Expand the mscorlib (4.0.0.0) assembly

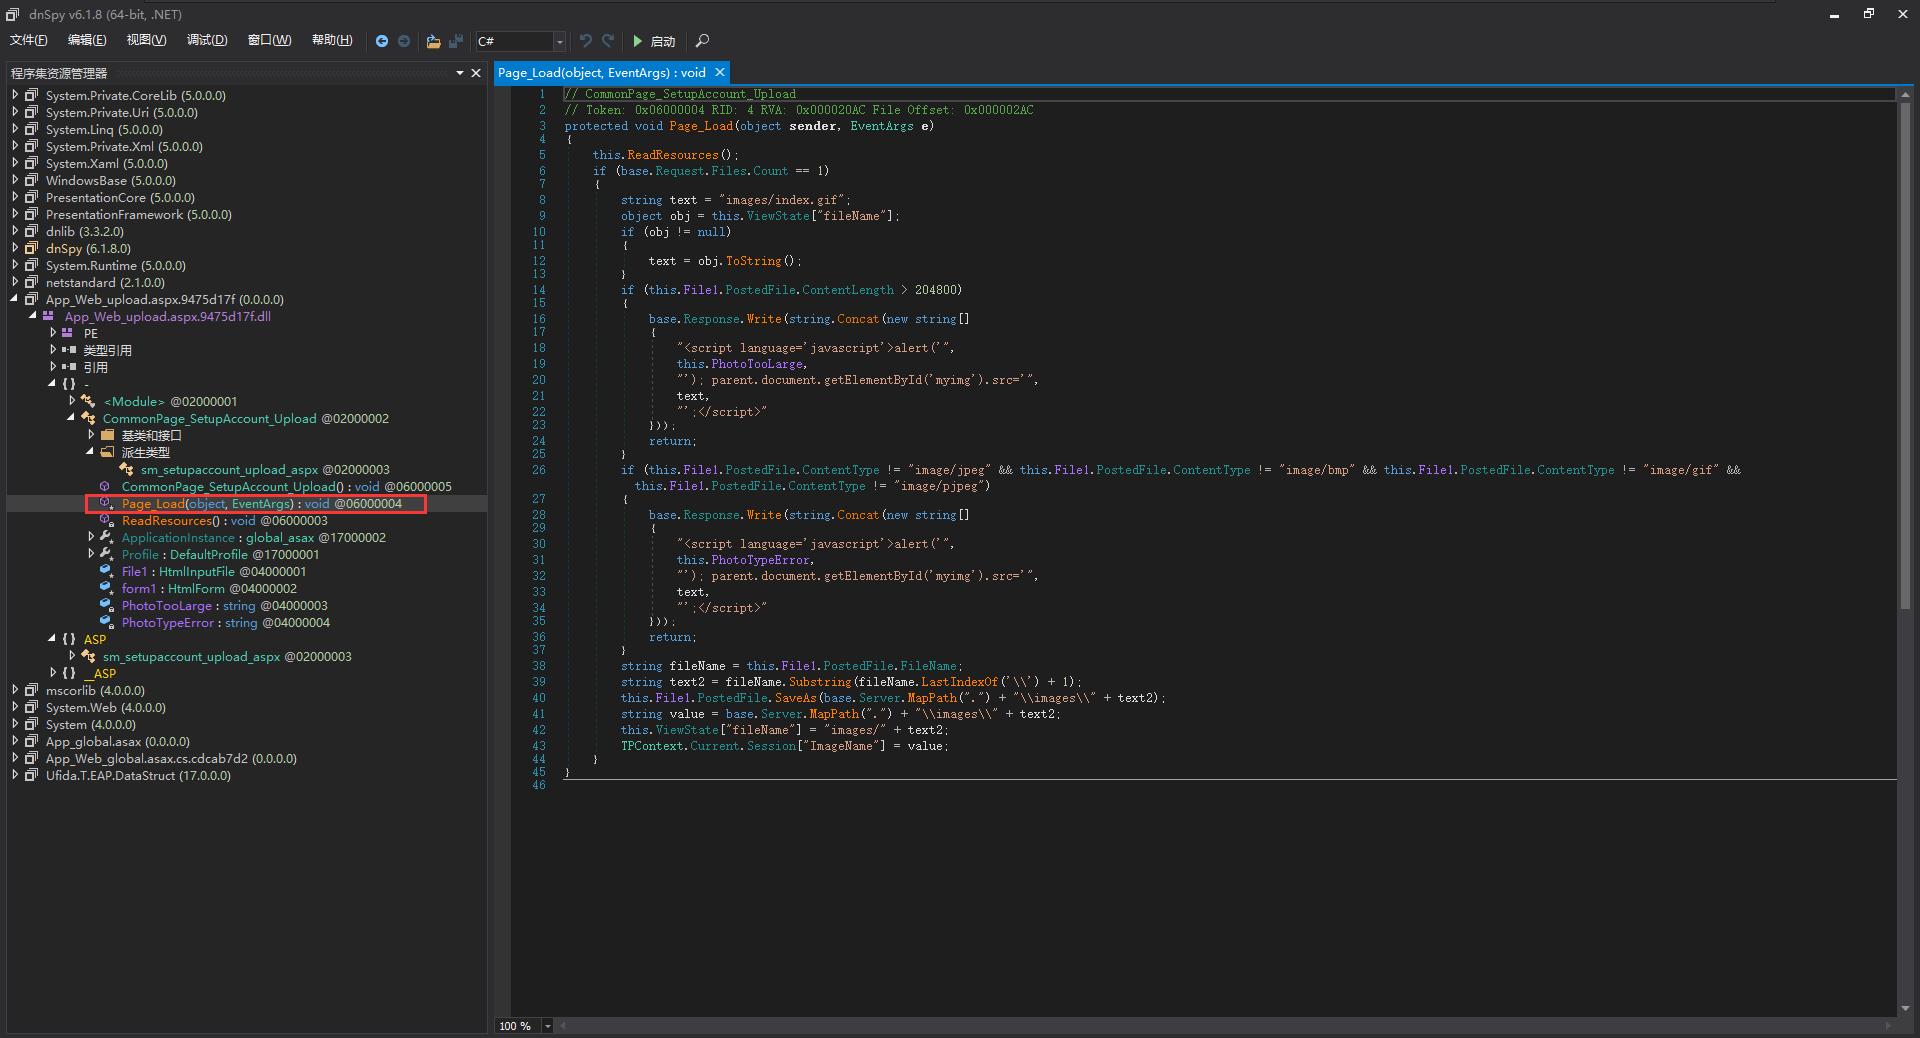pos(15,690)
